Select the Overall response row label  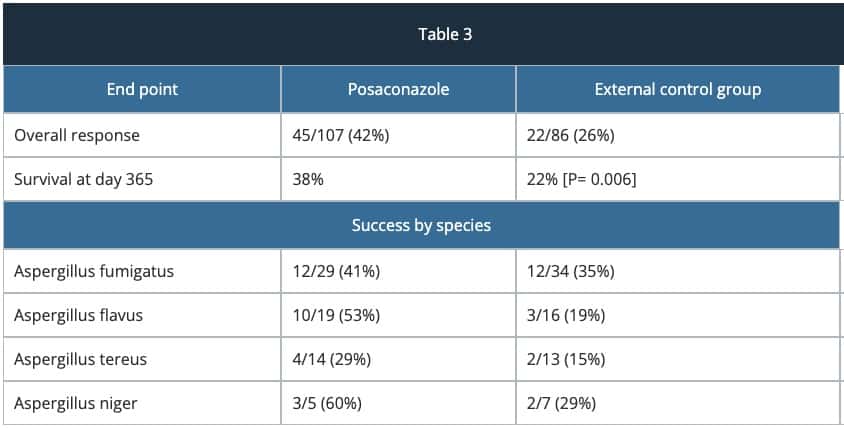pos(77,135)
